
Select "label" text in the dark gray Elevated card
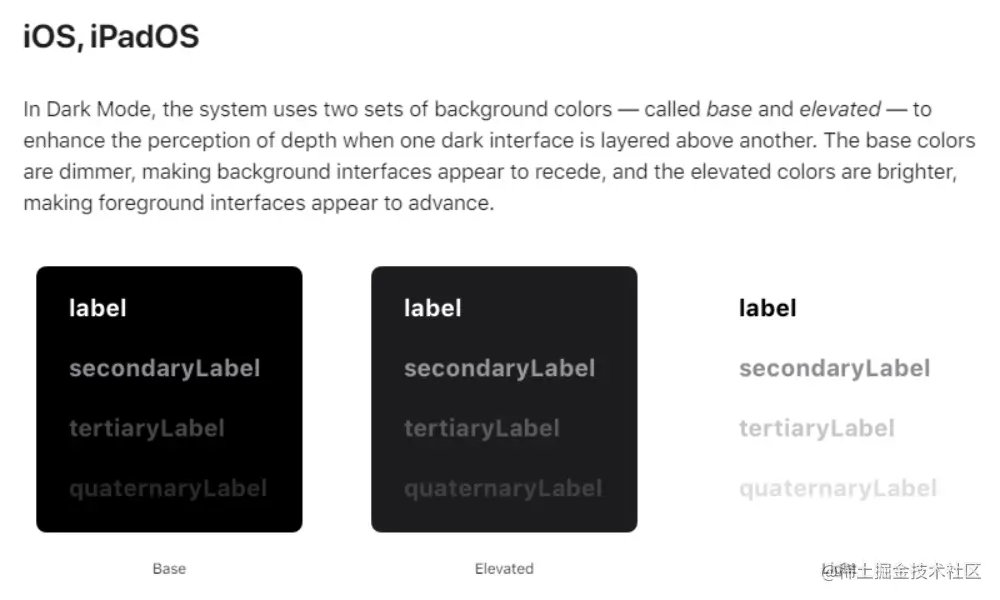(x=433, y=308)
